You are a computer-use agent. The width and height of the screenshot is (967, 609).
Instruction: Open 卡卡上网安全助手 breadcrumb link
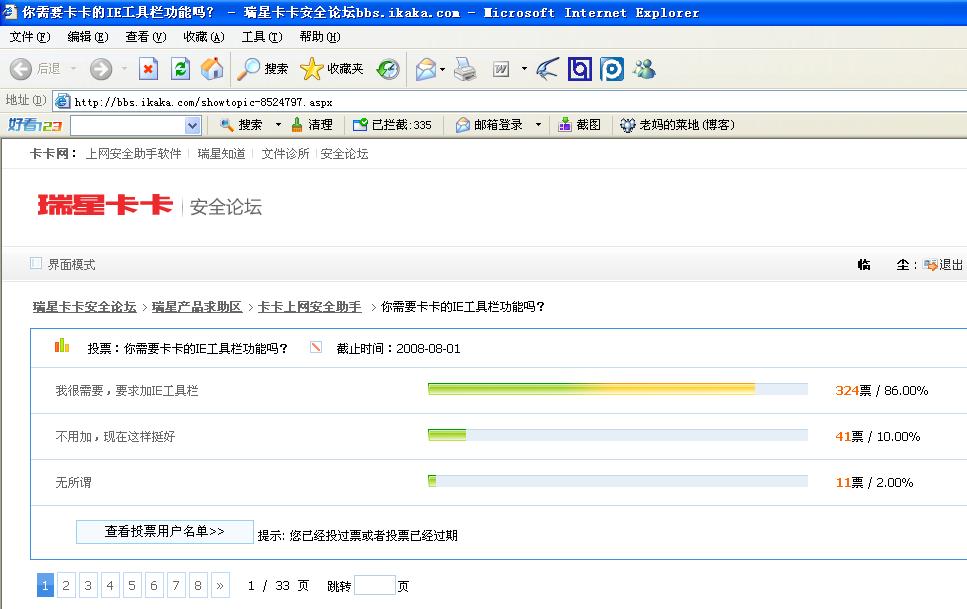(310, 307)
